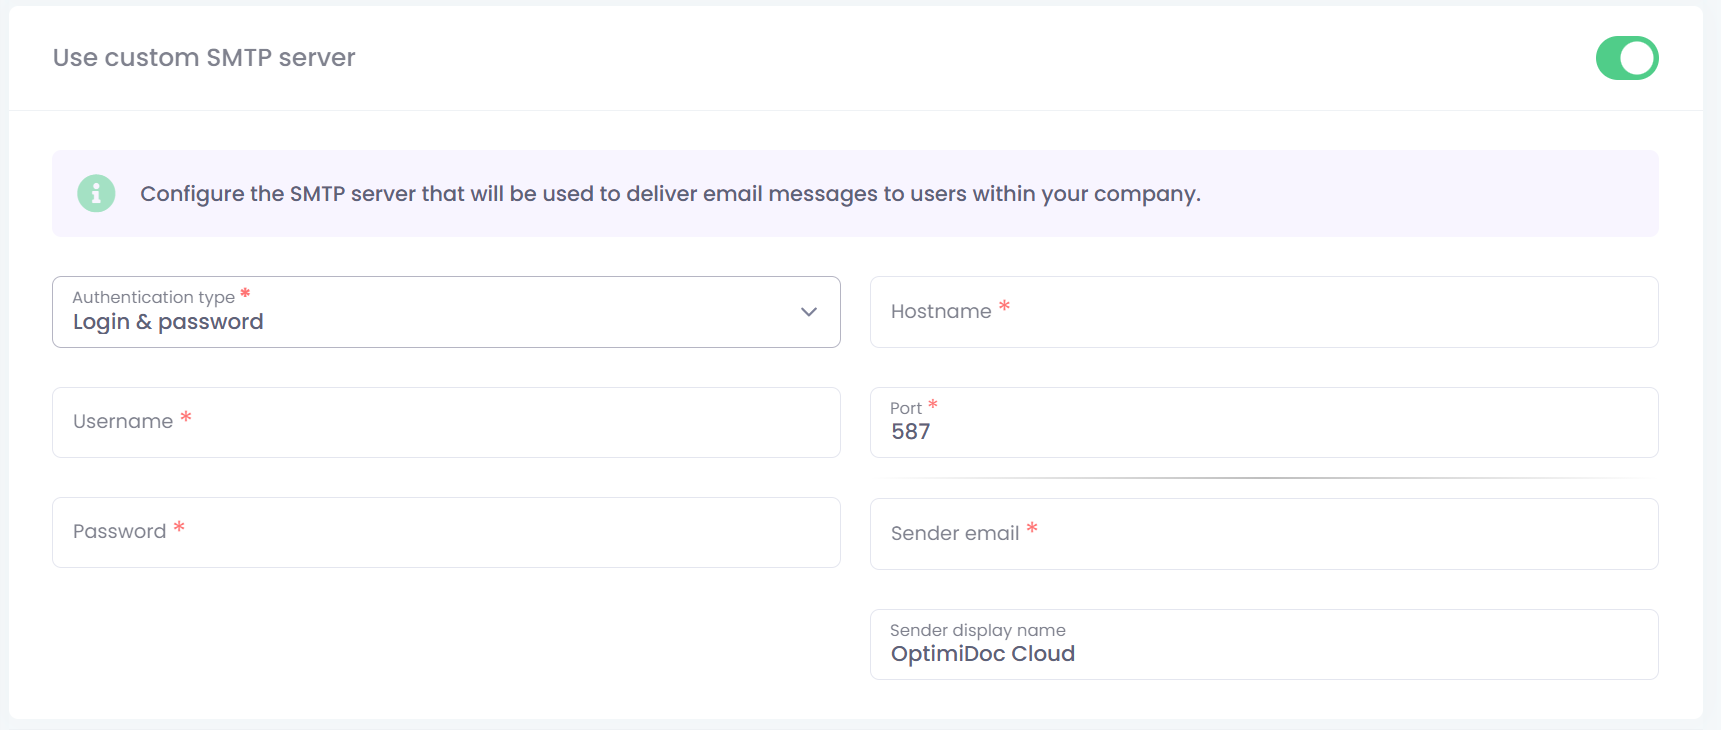This screenshot has width=1721, height=730.
Task: Click into the Username field
Action: pyautogui.click(x=446, y=423)
